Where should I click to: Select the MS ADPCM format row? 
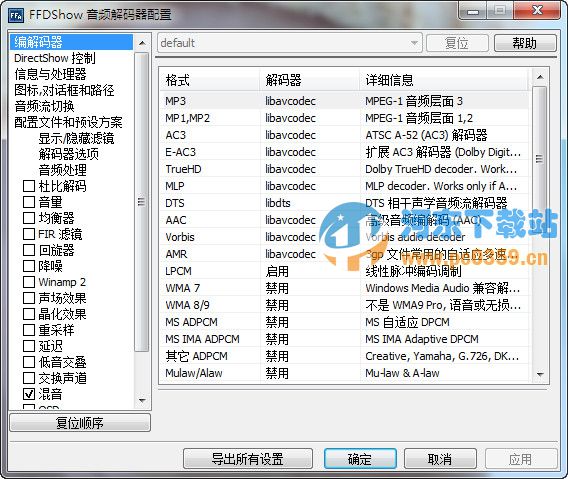[x=344, y=322]
